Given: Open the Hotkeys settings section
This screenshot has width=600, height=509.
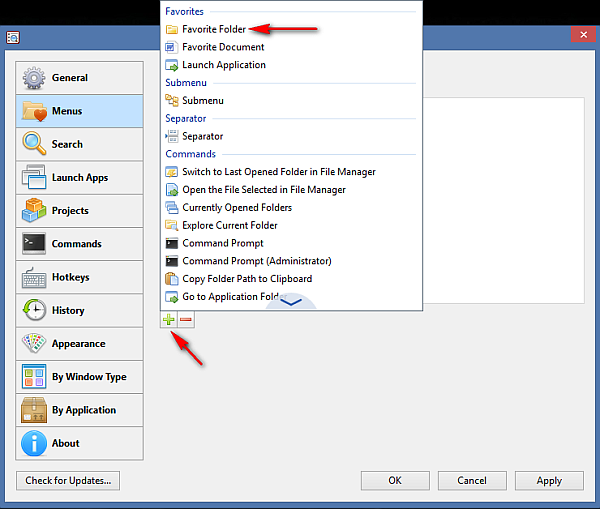Looking at the screenshot, I should 80,277.
